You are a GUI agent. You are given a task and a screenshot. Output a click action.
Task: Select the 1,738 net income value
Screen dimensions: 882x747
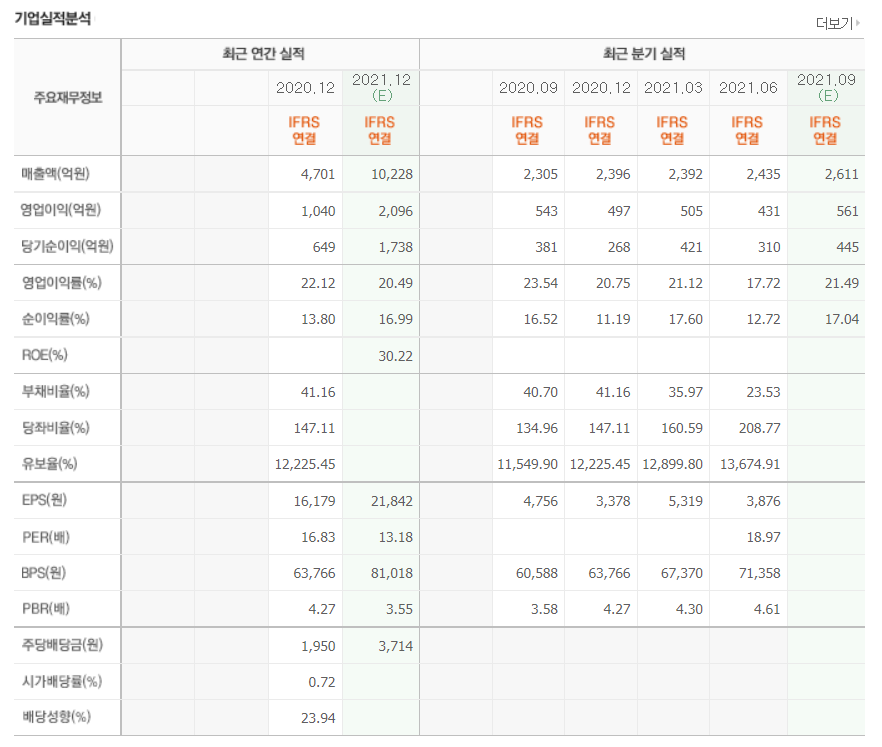coord(395,247)
